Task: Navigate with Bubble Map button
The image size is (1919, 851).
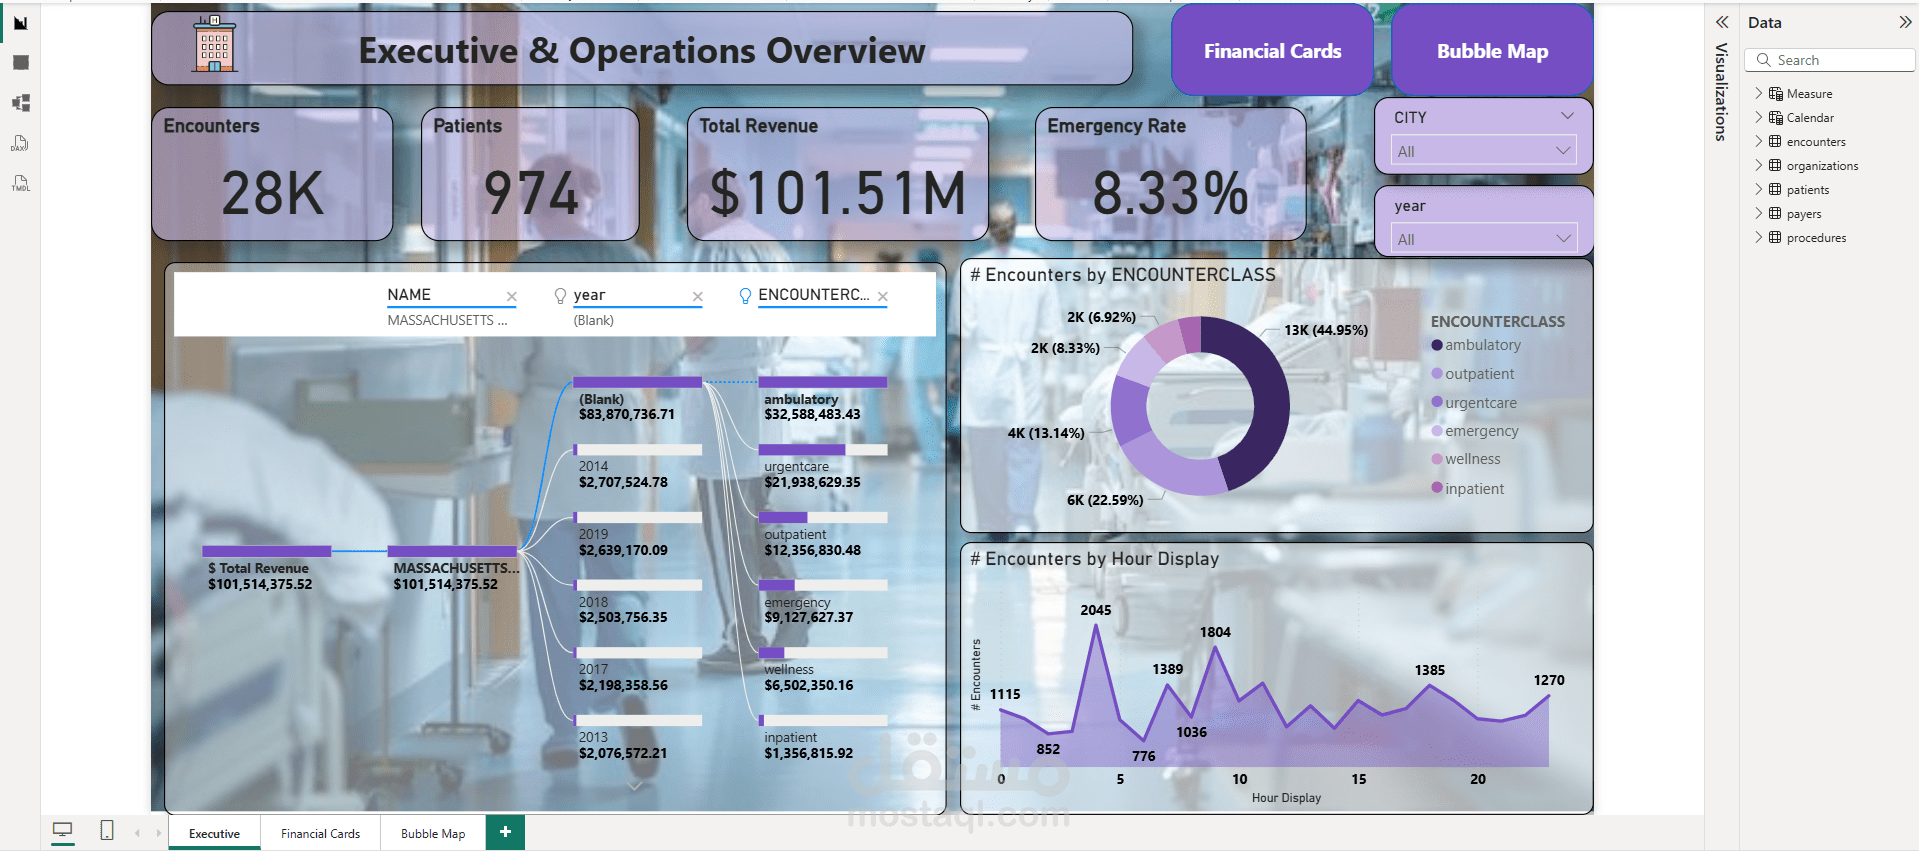Action: point(1492,51)
